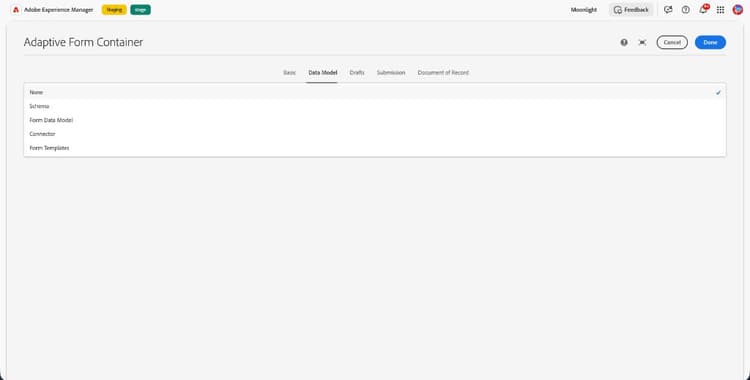This screenshot has width=750, height=380.
Task: Open the user profile avatar
Action: (738, 10)
